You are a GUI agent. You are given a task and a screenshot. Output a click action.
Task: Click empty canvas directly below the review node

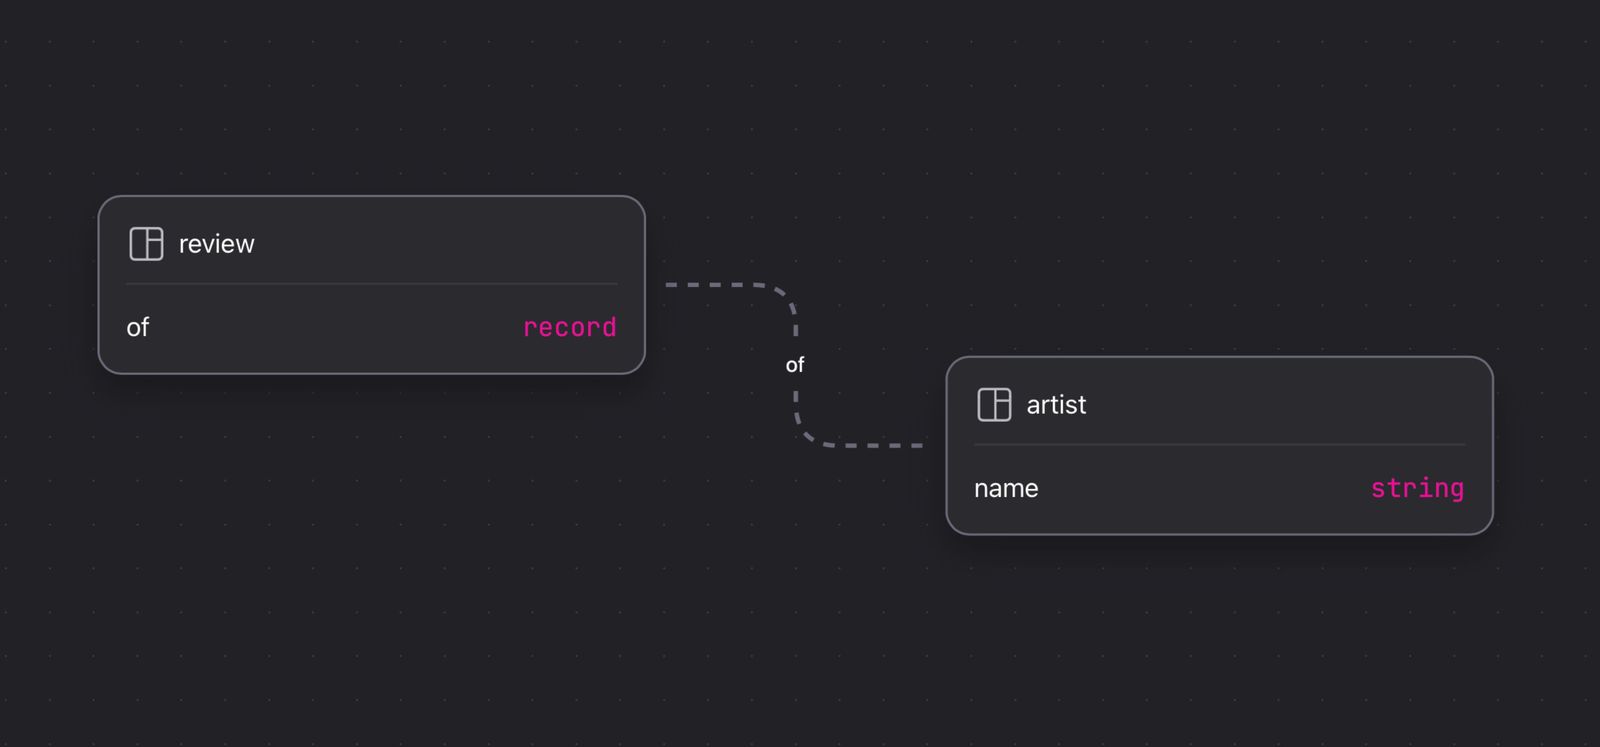tap(371, 470)
